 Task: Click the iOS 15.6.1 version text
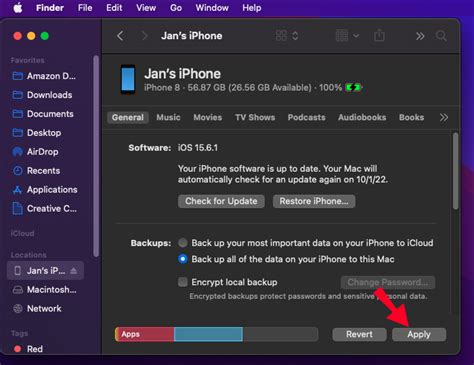click(x=198, y=148)
